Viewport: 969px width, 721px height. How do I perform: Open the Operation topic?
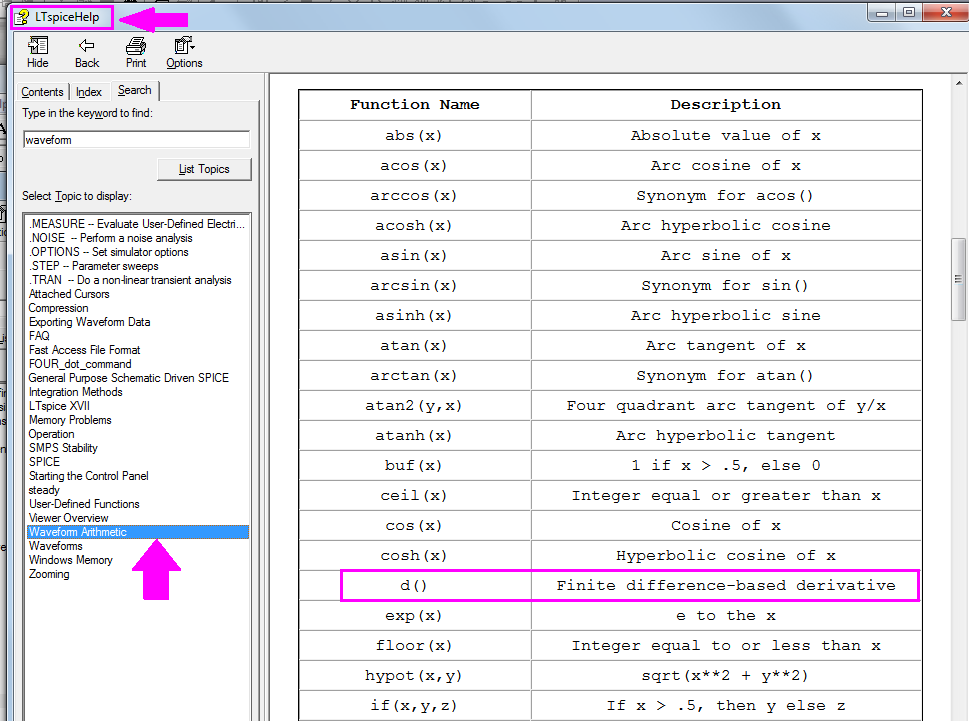pos(51,434)
